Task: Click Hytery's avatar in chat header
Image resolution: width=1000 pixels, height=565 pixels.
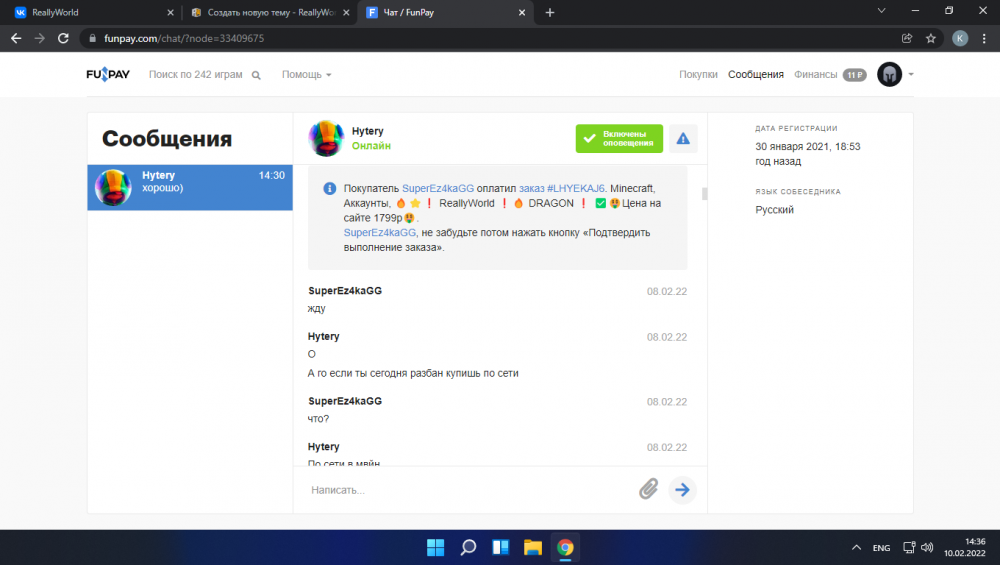Action: (326, 138)
